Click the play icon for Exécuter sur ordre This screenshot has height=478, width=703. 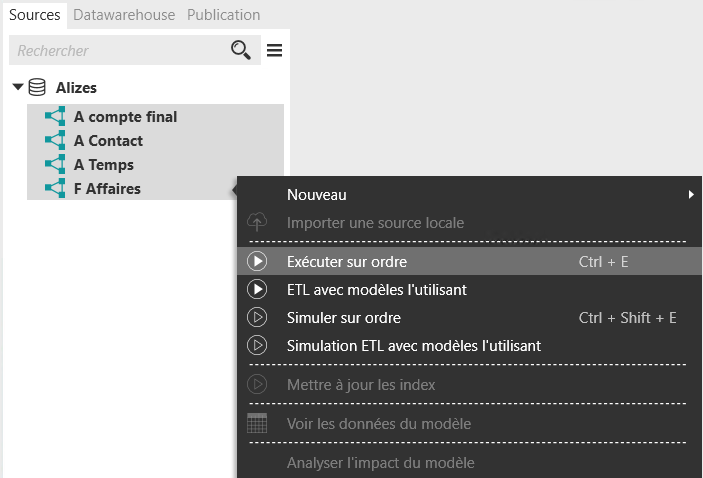tap(257, 262)
